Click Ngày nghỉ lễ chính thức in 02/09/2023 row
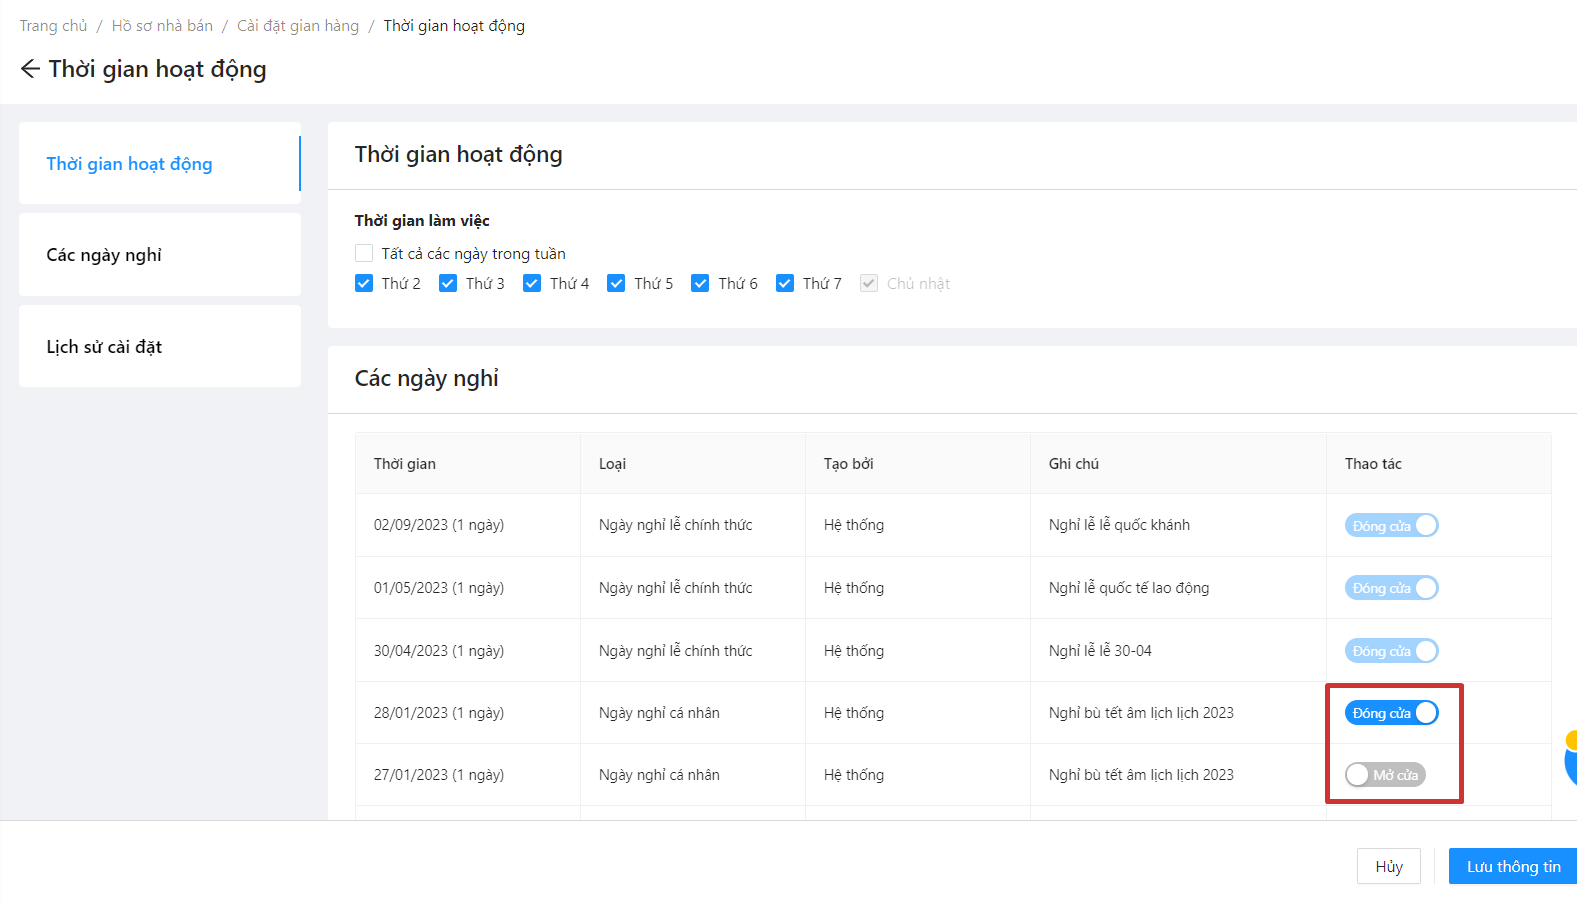 pos(675,525)
